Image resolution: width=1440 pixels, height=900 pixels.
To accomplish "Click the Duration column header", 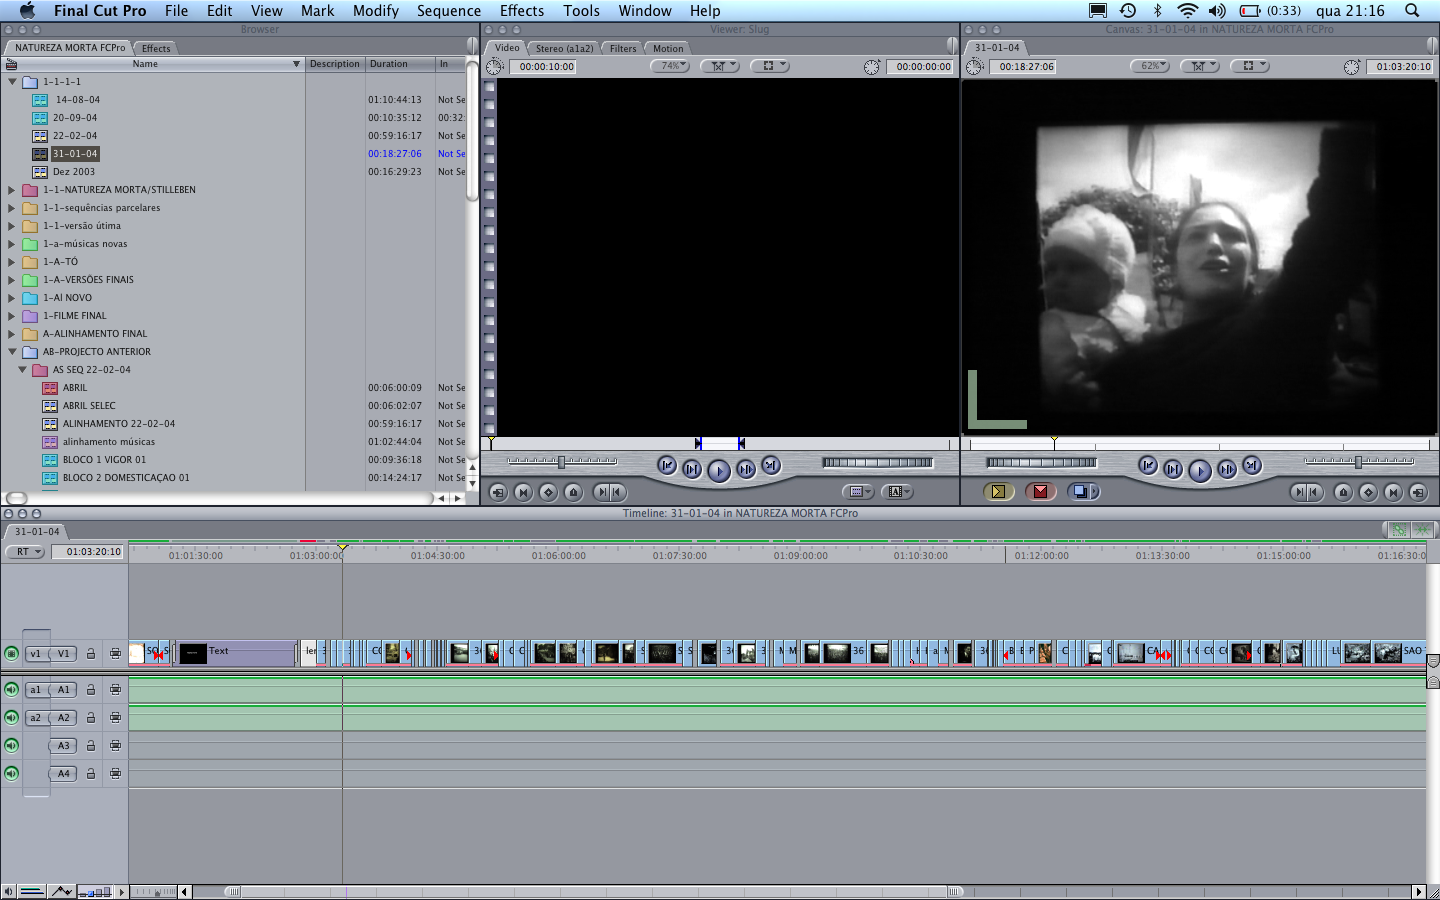I will pyautogui.click(x=399, y=64).
